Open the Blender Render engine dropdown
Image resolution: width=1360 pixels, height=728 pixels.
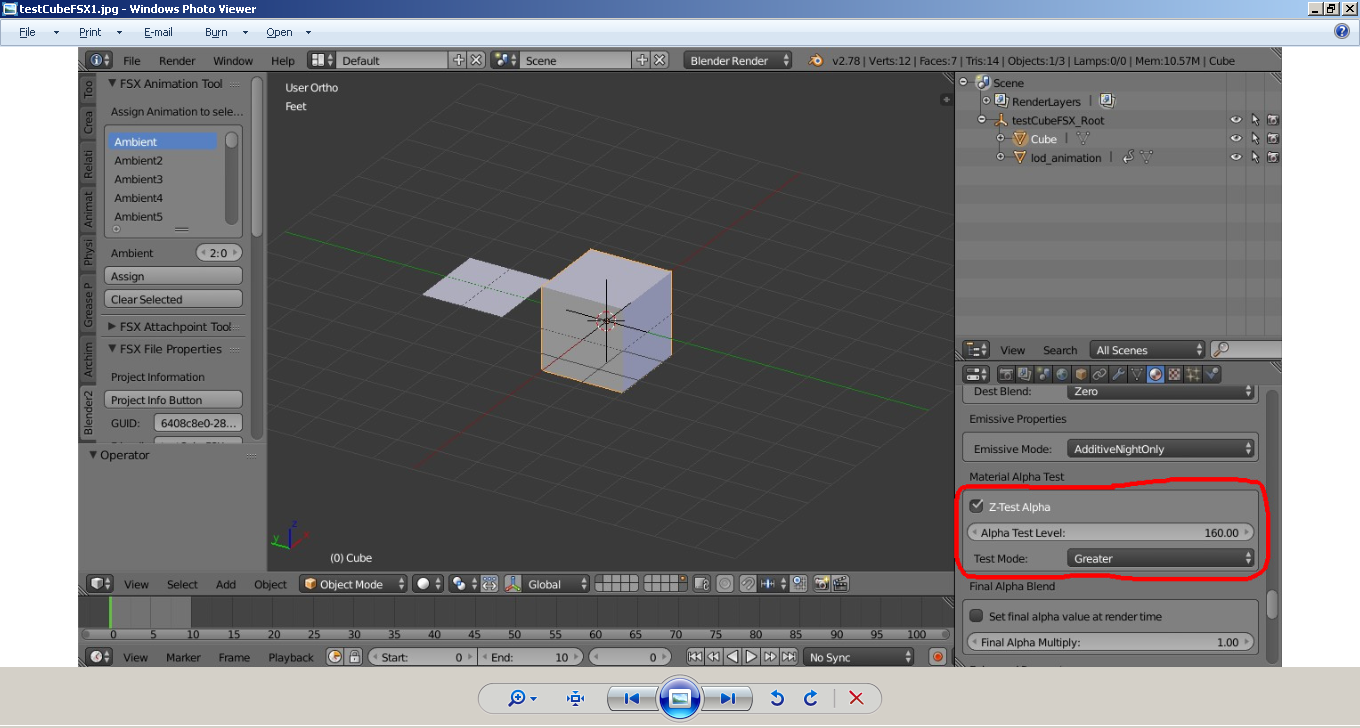click(x=738, y=60)
